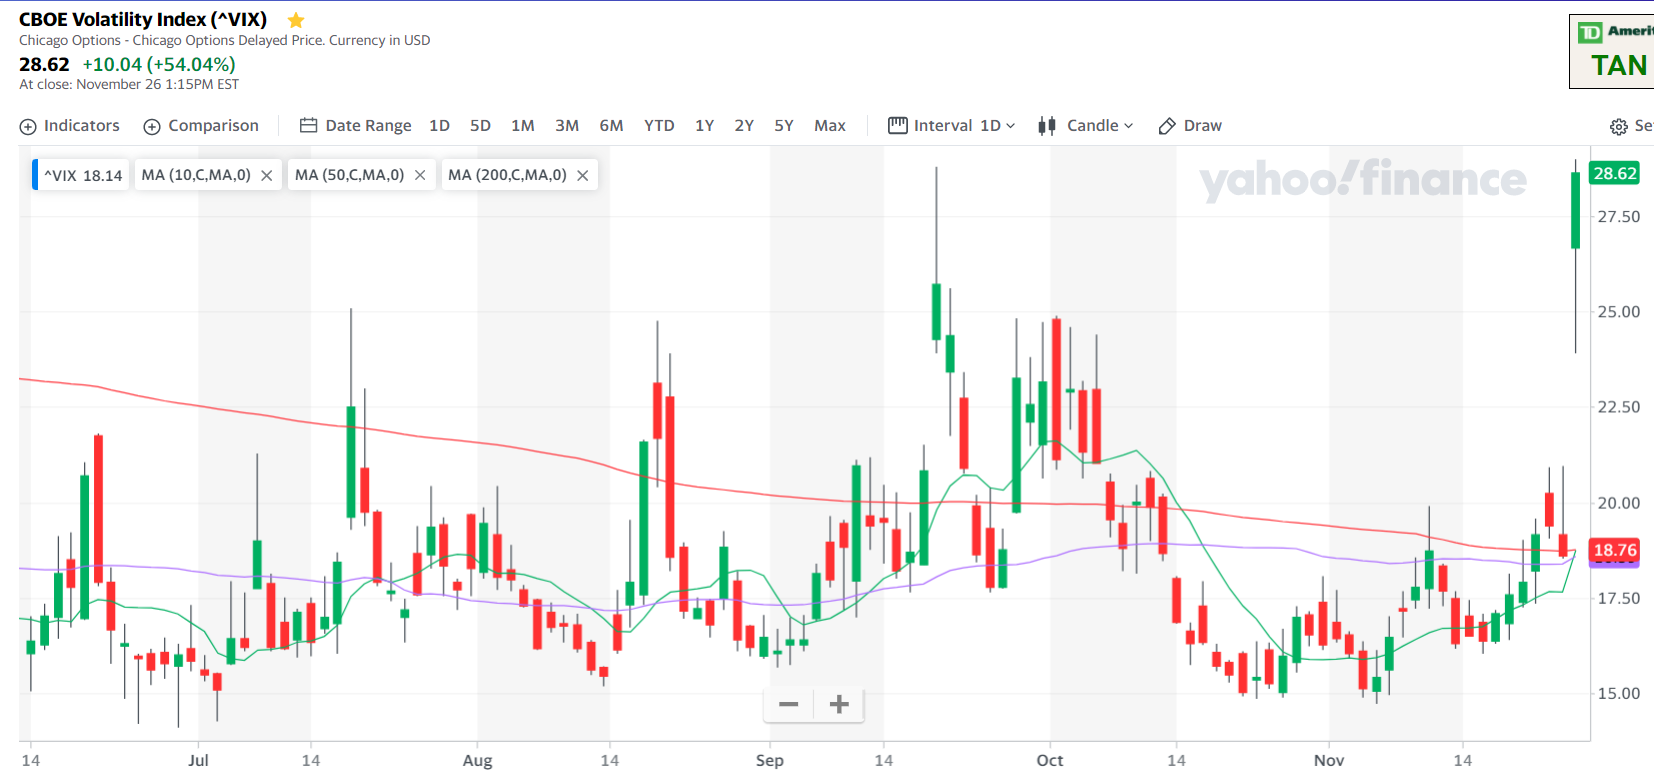This screenshot has height=777, width=1654.
Task: Select the Max date range
Action: click(830, 126)
